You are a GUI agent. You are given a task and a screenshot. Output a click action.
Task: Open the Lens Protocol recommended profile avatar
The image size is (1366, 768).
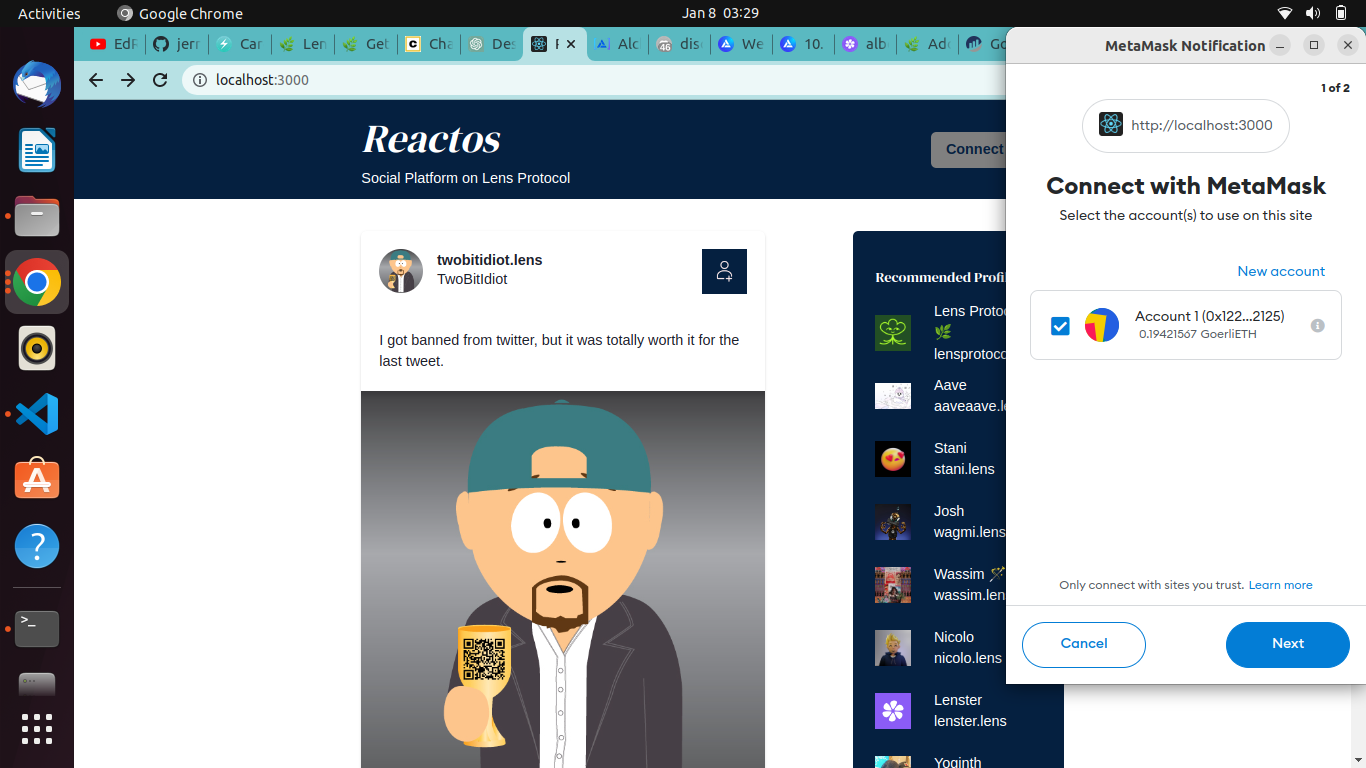[x=893, y=332]
